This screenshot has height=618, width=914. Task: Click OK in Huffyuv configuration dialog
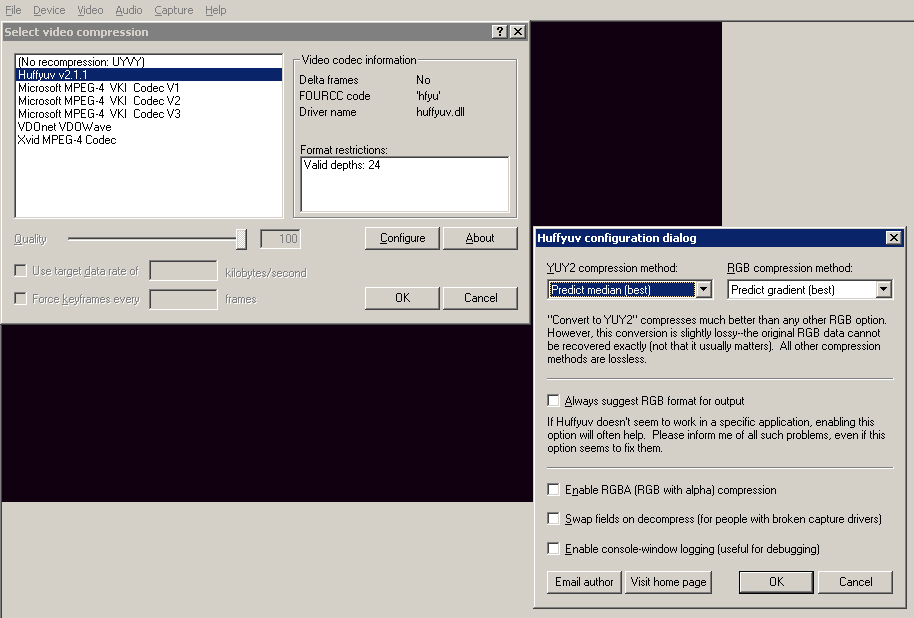[x=776, y=582]
